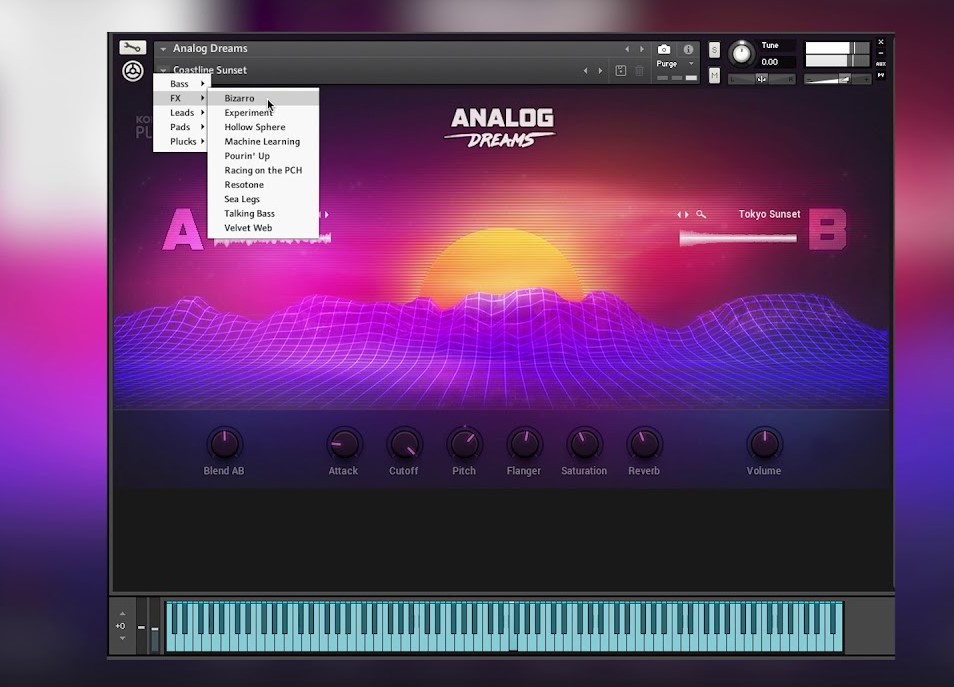954x687 pixels.
Task: Click the Attack knob
Action: (344, 444)
